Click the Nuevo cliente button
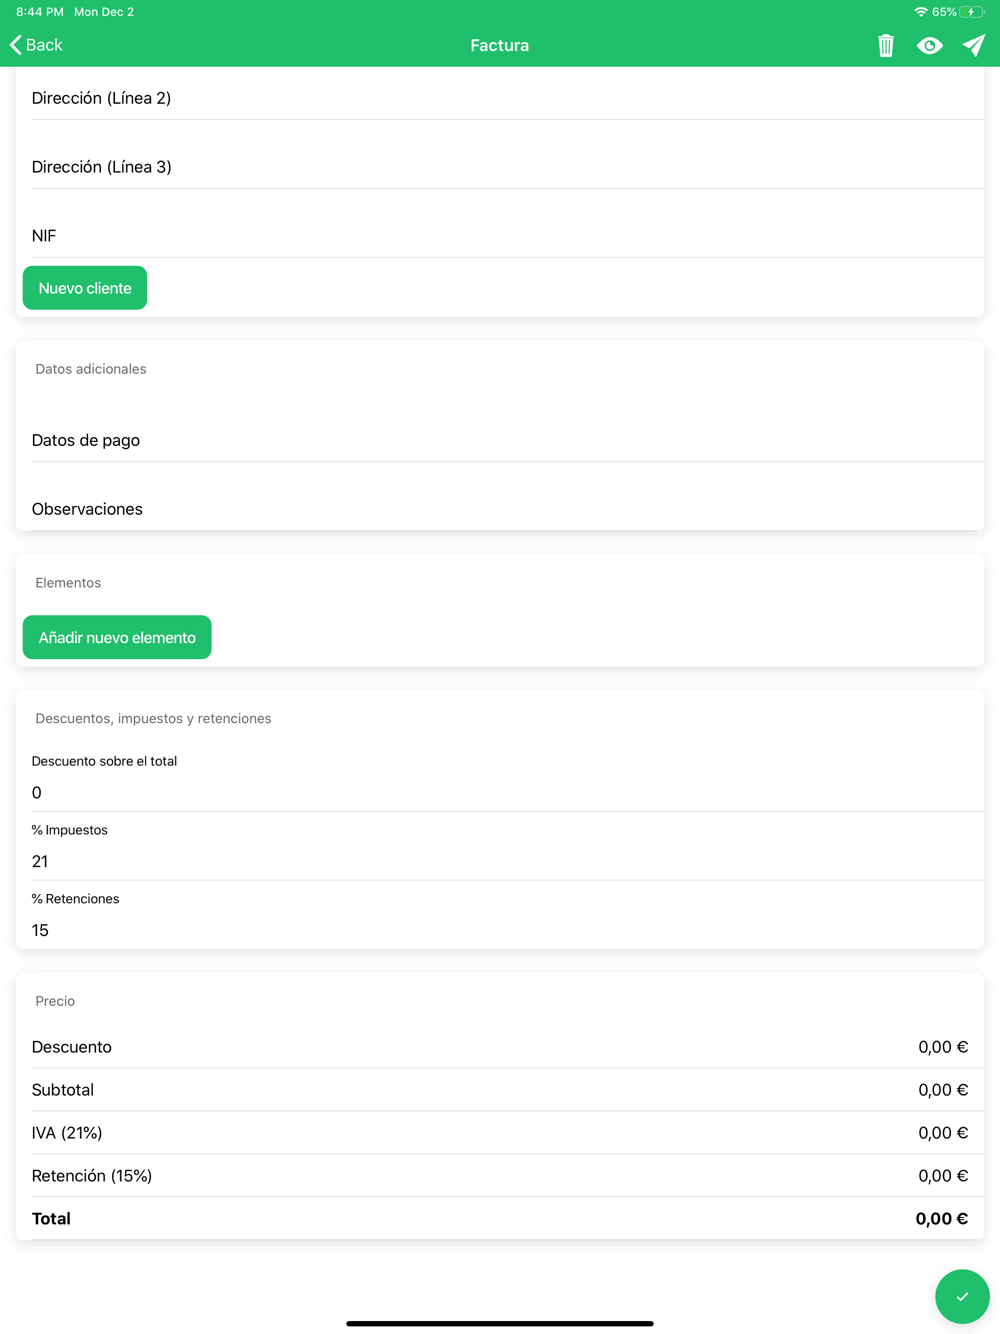Viewport: 1000px width, 1334px height. (85, 288)
